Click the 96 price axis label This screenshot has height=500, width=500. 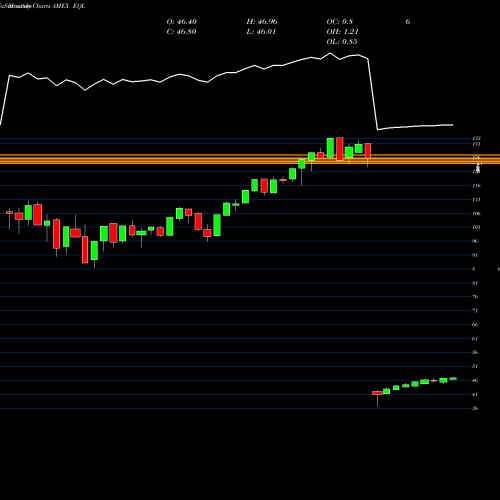[x=475, y=241]
